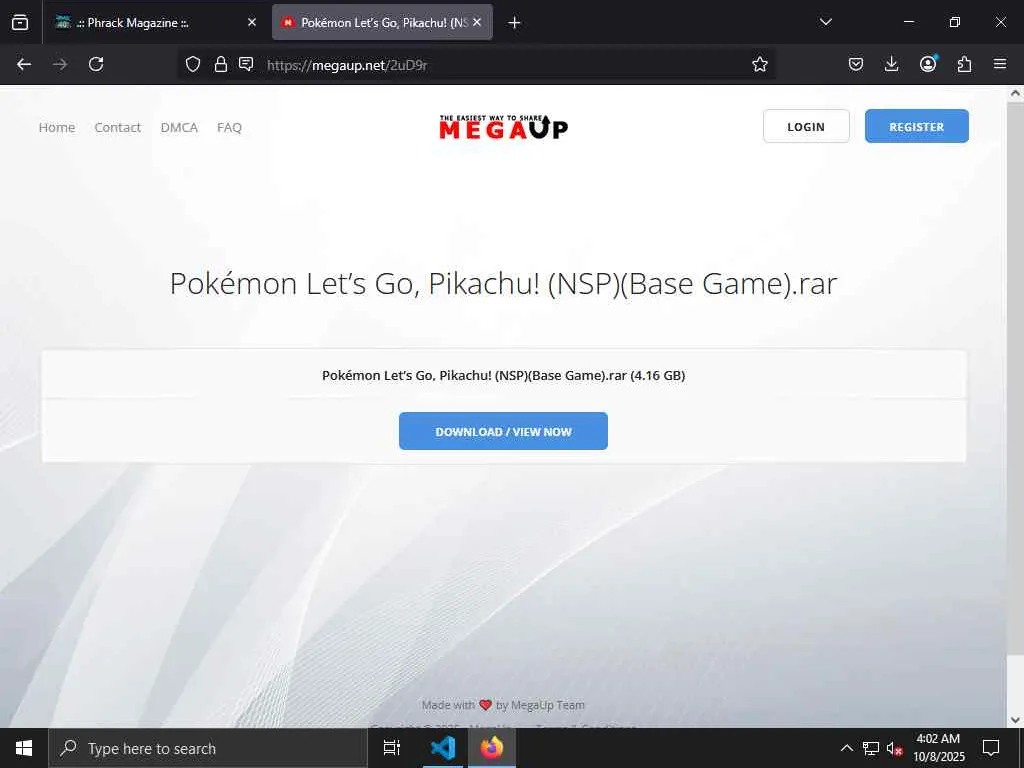
Task: Open the network status tray icon
Action: pos(871,748)
